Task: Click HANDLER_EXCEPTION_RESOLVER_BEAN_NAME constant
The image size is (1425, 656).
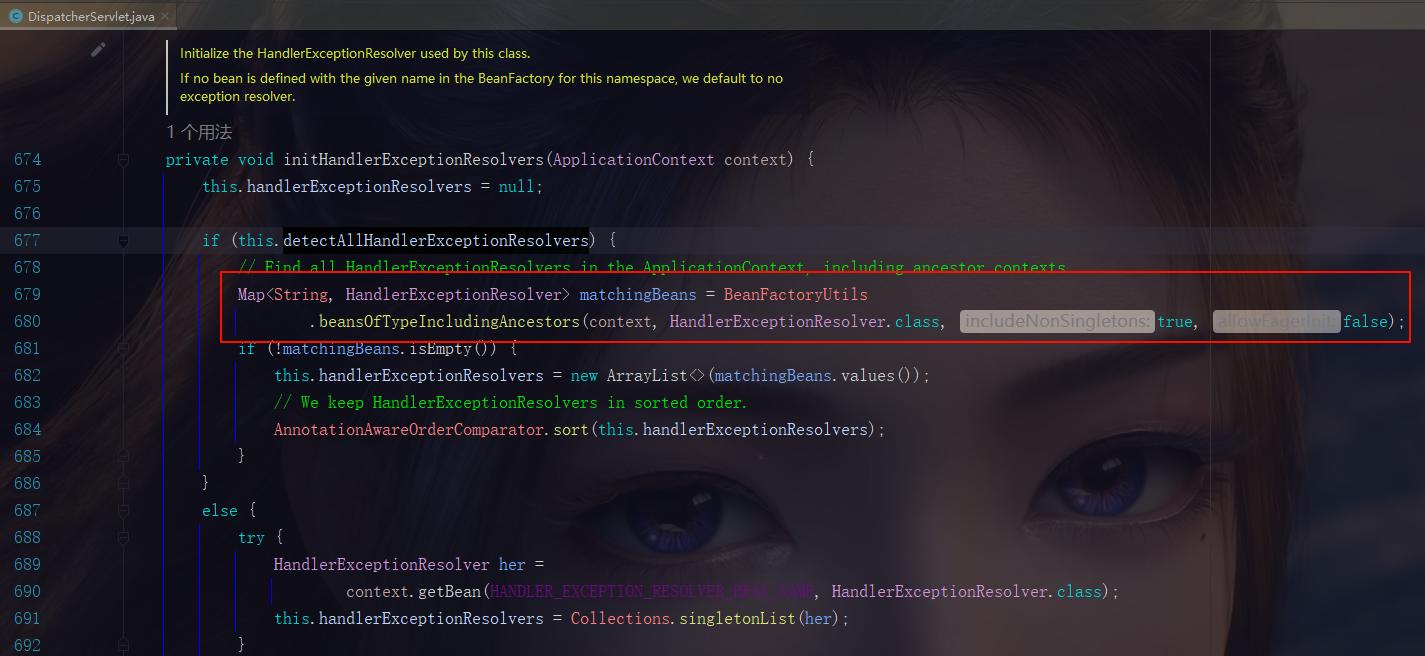Action: pos(652,591)
